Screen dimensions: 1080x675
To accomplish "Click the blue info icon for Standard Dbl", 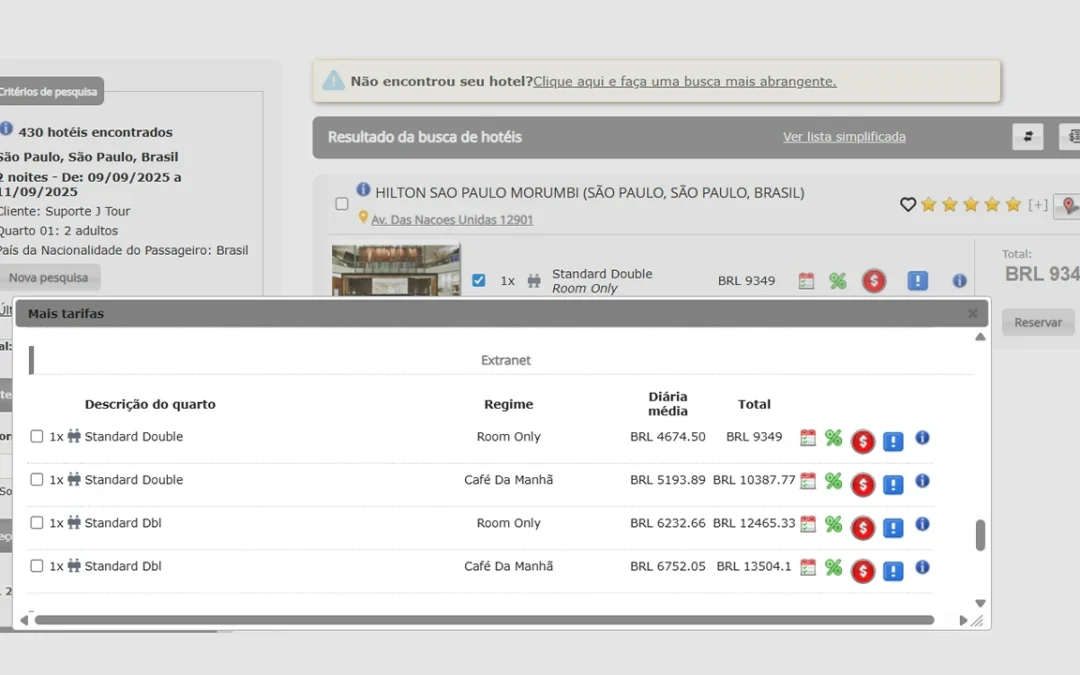I will pyautogui.click(x=922, y=524).
